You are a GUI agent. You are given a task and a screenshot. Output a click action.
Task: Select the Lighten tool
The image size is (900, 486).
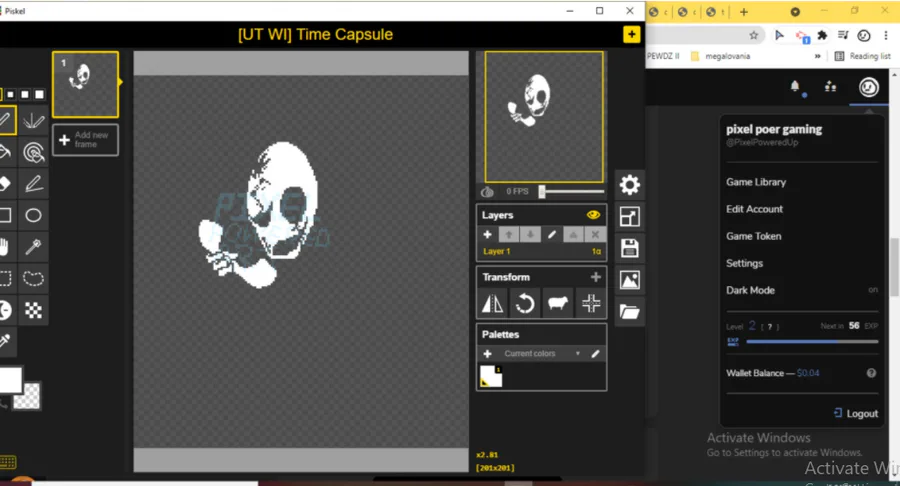(x=5, y=310)
